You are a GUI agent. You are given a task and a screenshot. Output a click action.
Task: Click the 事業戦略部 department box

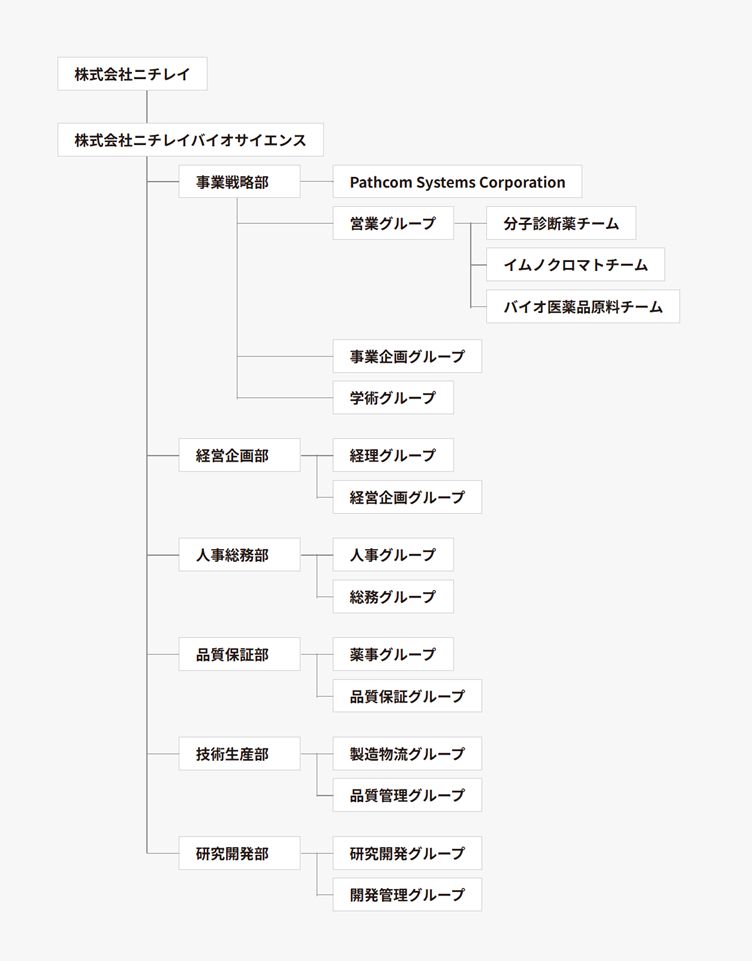[x=239, y=182]
